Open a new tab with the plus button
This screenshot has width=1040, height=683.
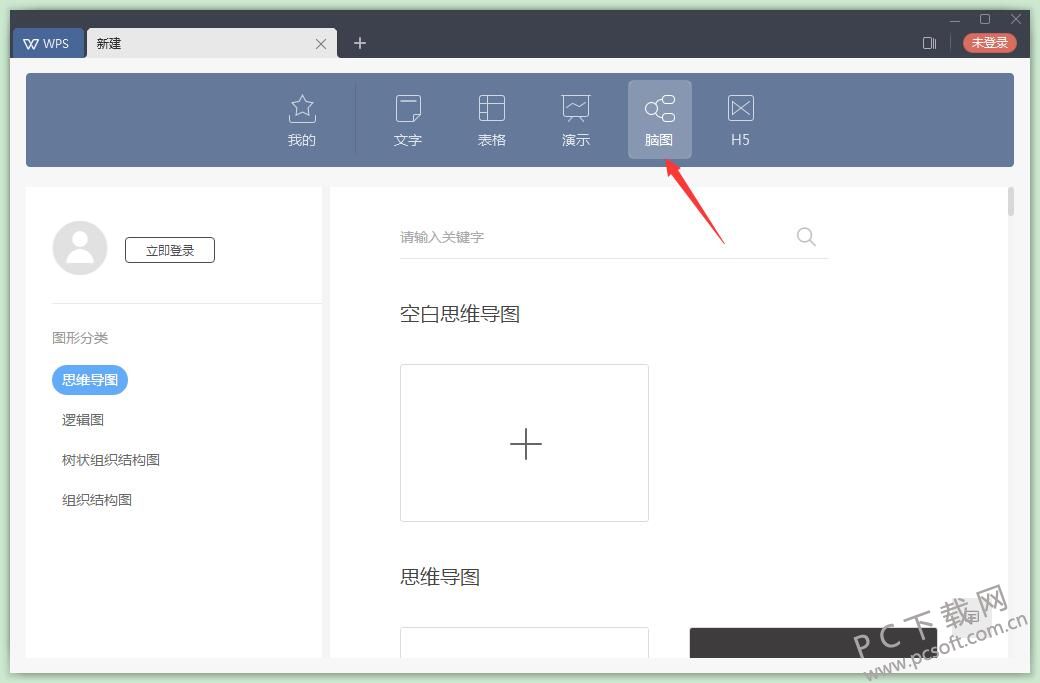[359, 43]
